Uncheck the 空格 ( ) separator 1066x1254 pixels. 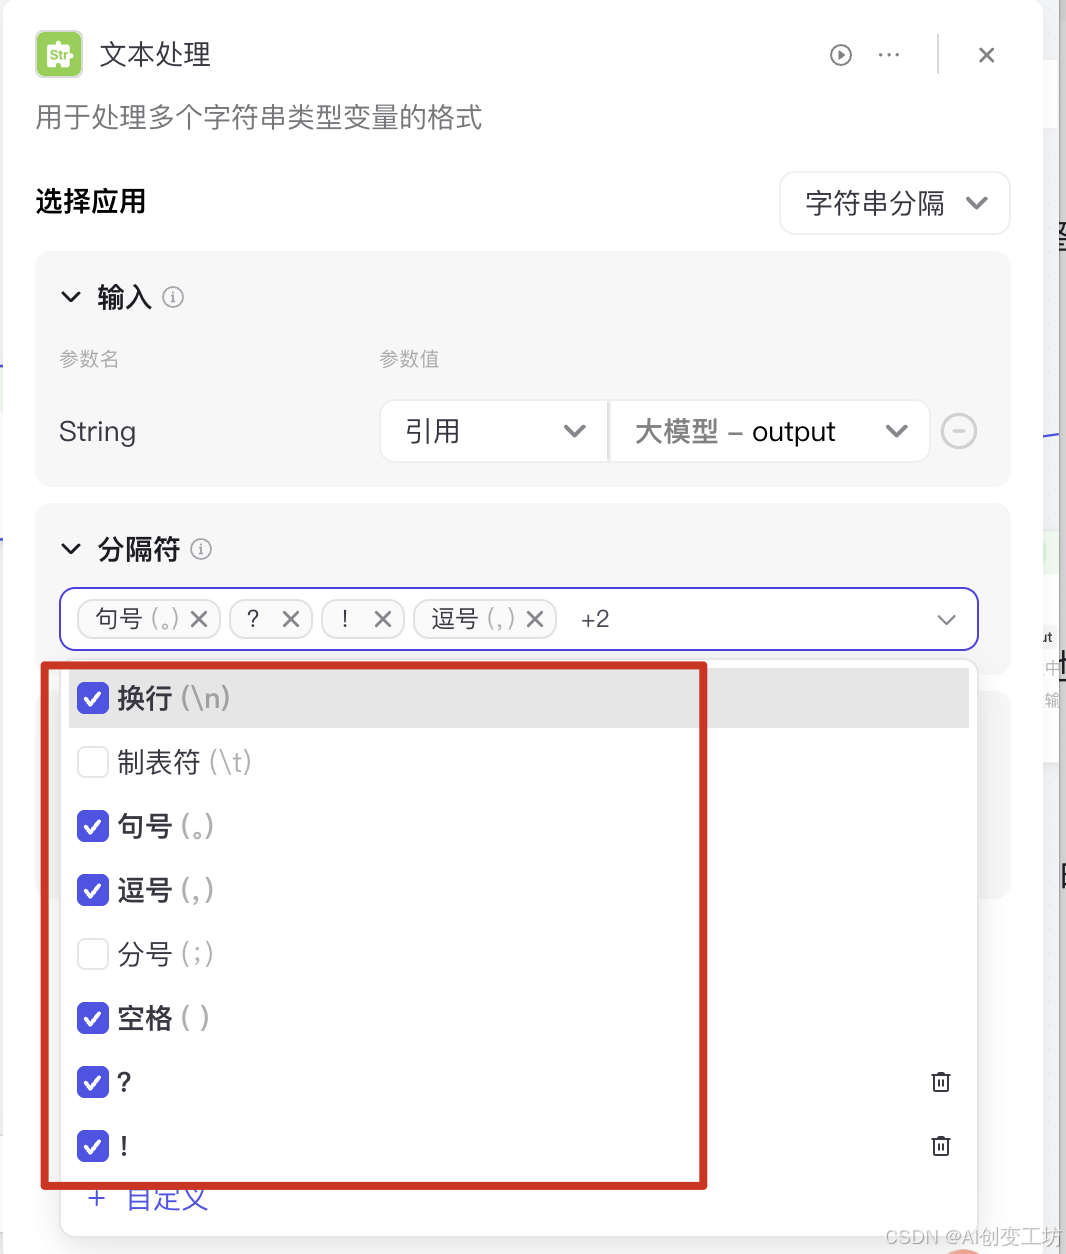[93, 1018]
